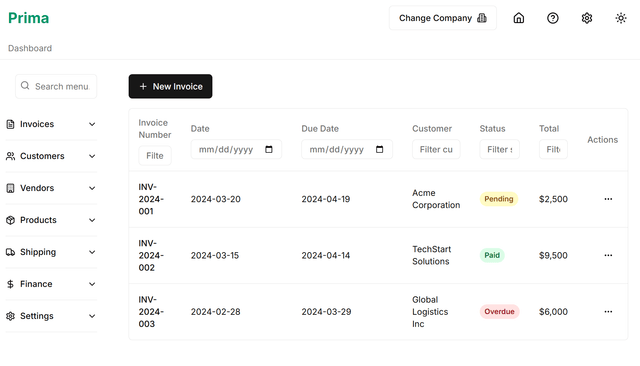Click the Finance dollar icon in sidebar
Image resolution: width=640 pixels, height=366 pixels.
click(x=11, y=284)
